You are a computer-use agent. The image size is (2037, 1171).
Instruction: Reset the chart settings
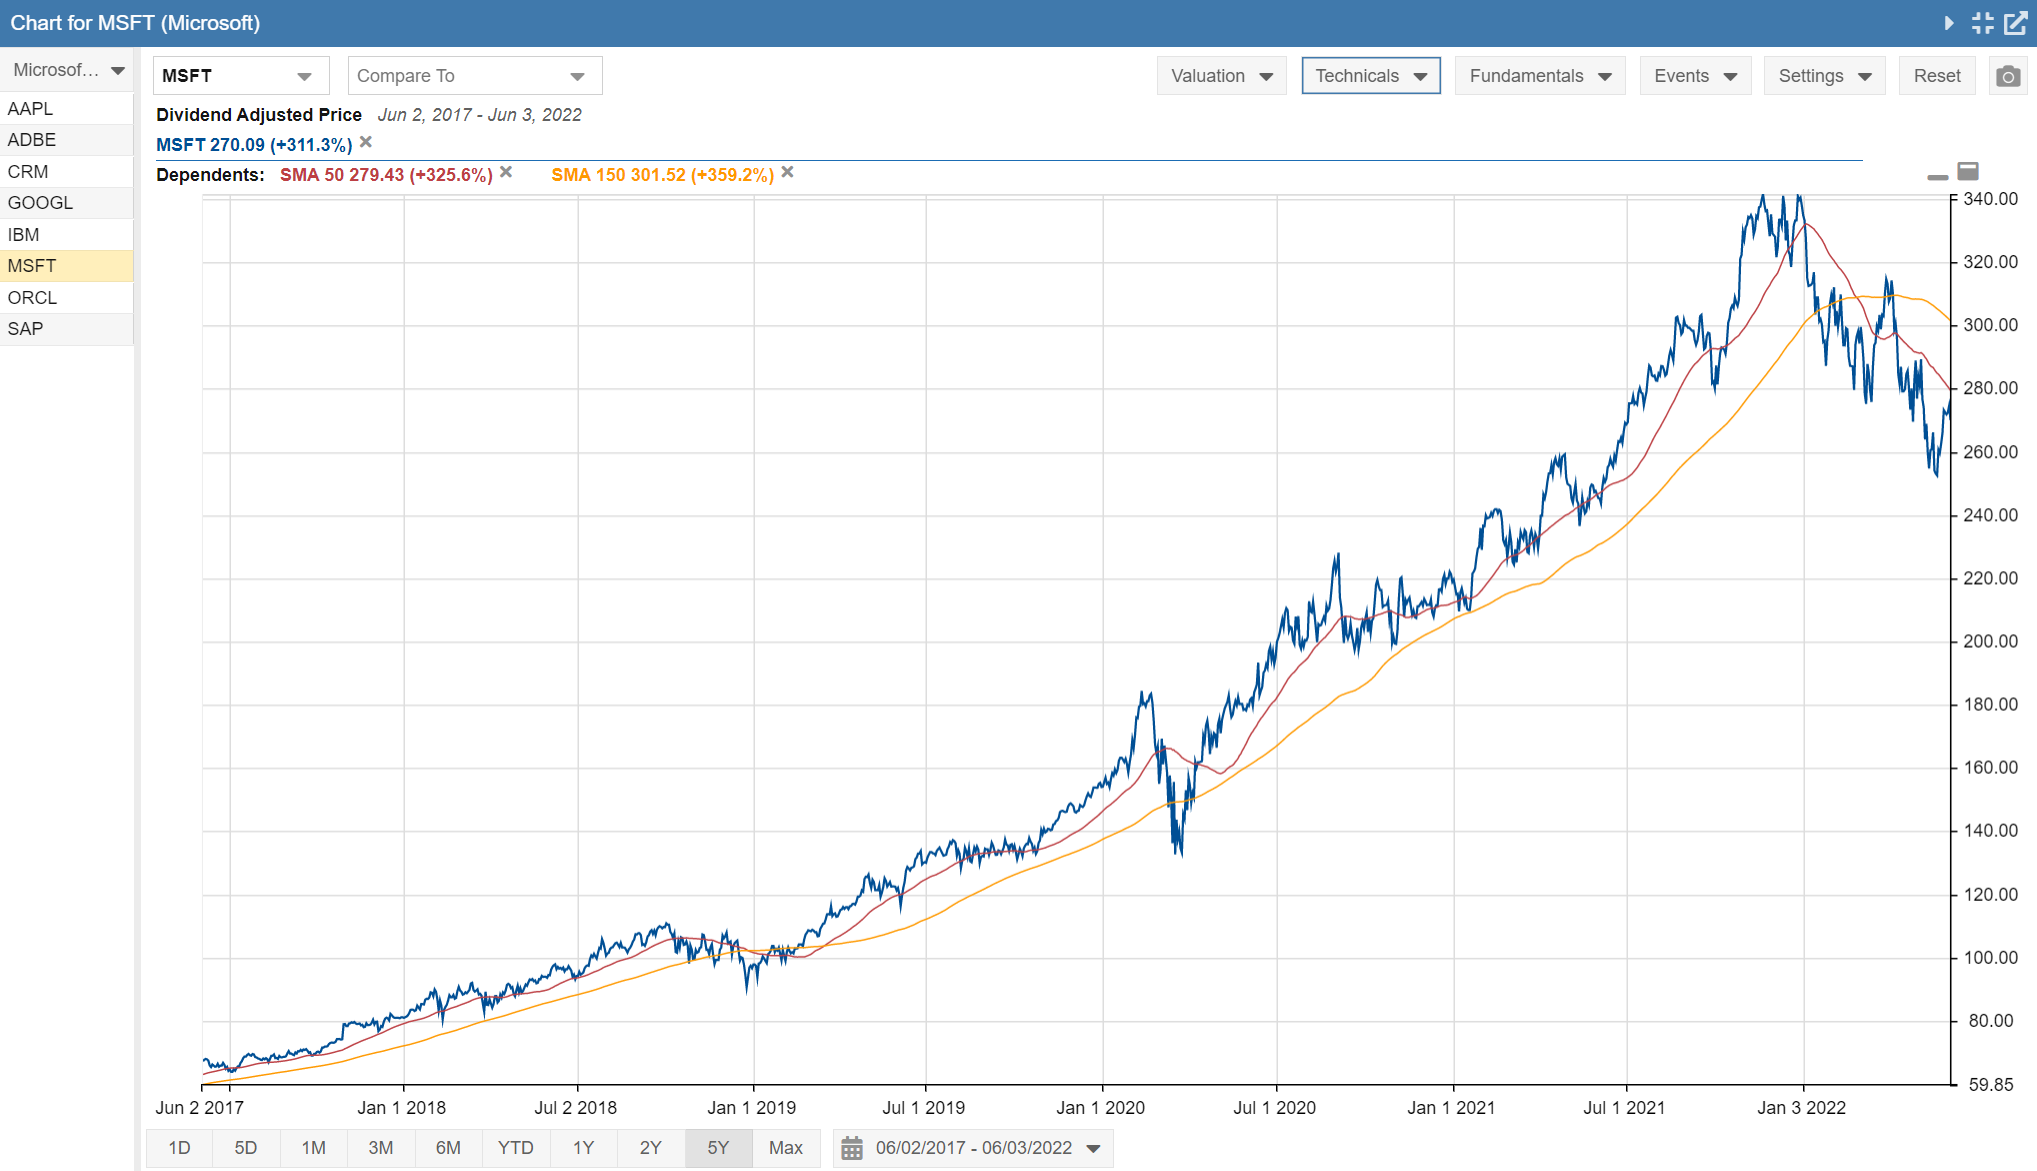[x=1937, y=76]
